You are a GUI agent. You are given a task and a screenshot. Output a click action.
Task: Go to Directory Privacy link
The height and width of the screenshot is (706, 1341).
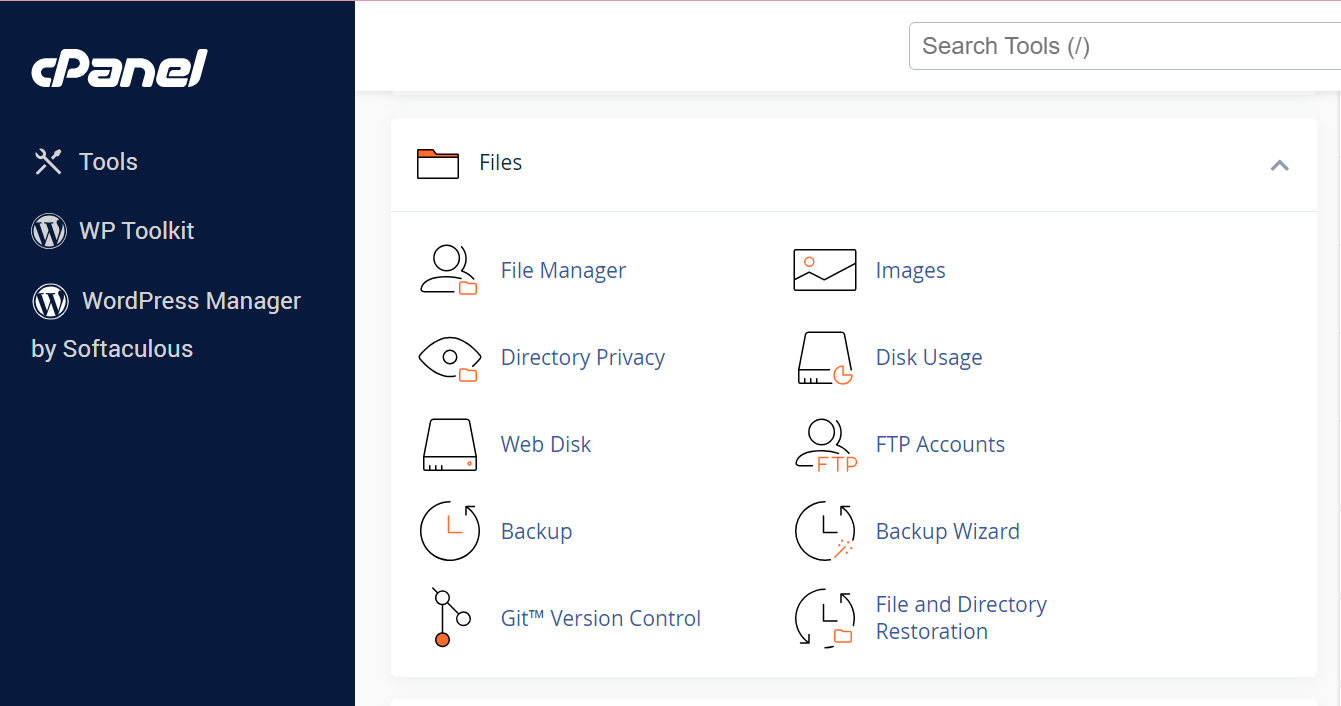click(x=583, y=357)
